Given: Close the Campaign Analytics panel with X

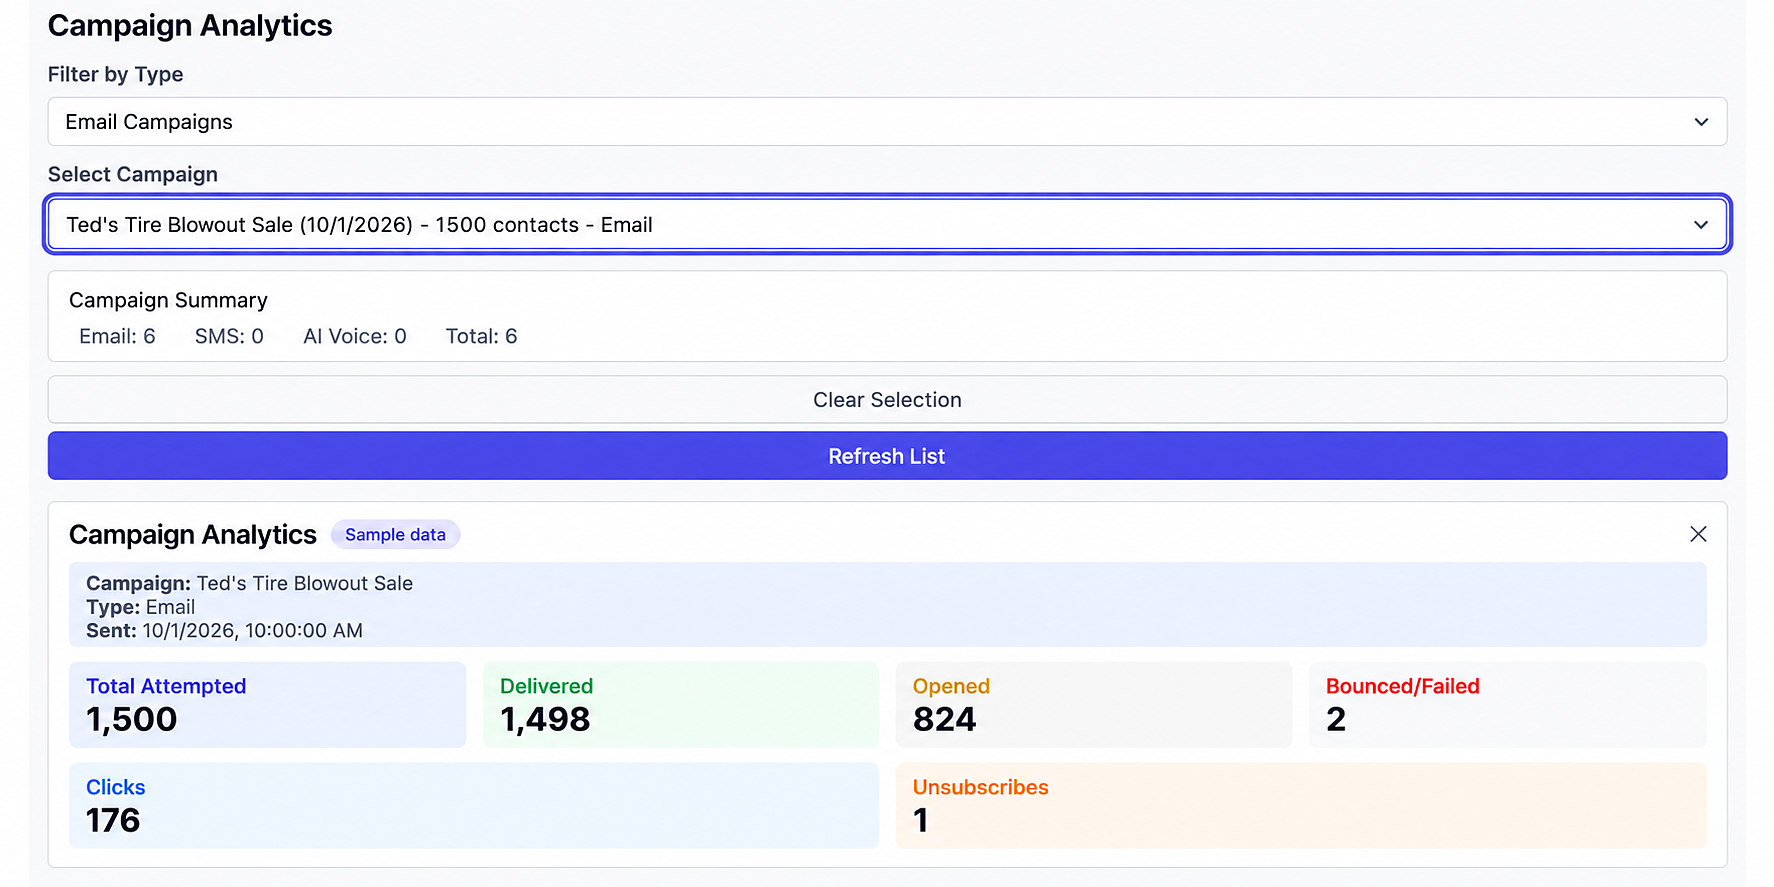Looking at the screenshot, I should point(1698,534).
